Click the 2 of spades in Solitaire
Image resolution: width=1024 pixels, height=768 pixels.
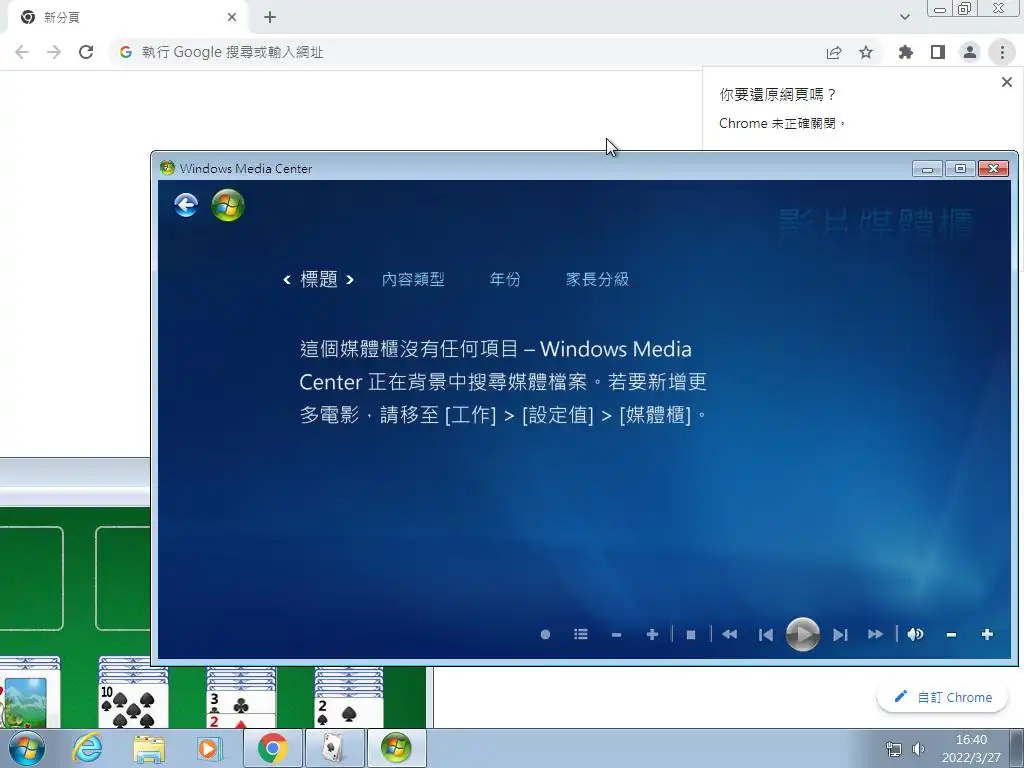click(x=349, y=712)
